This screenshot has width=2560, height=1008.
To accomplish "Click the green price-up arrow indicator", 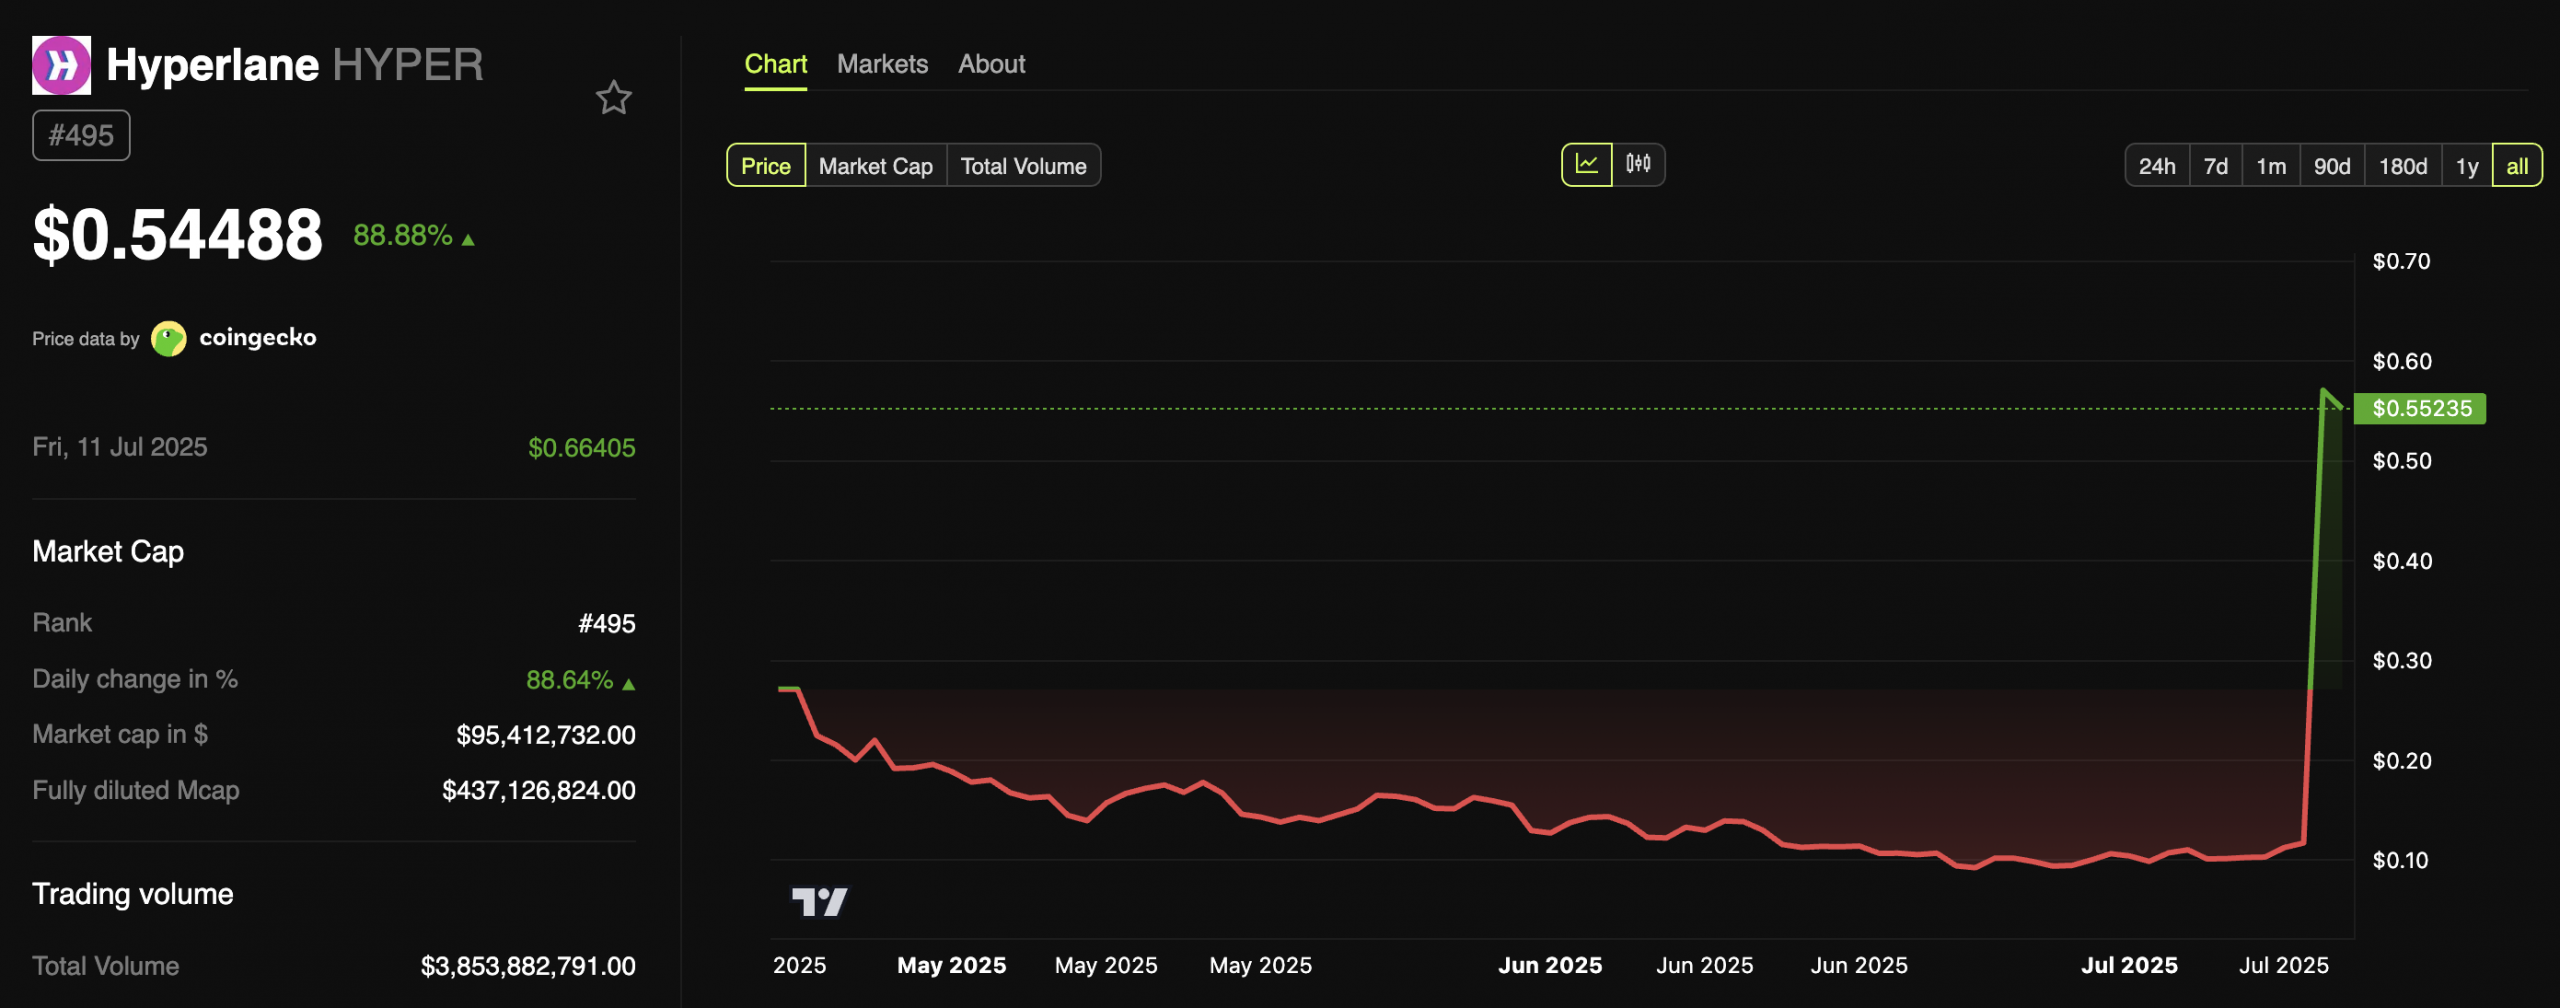I will click(x=468, y=239).
